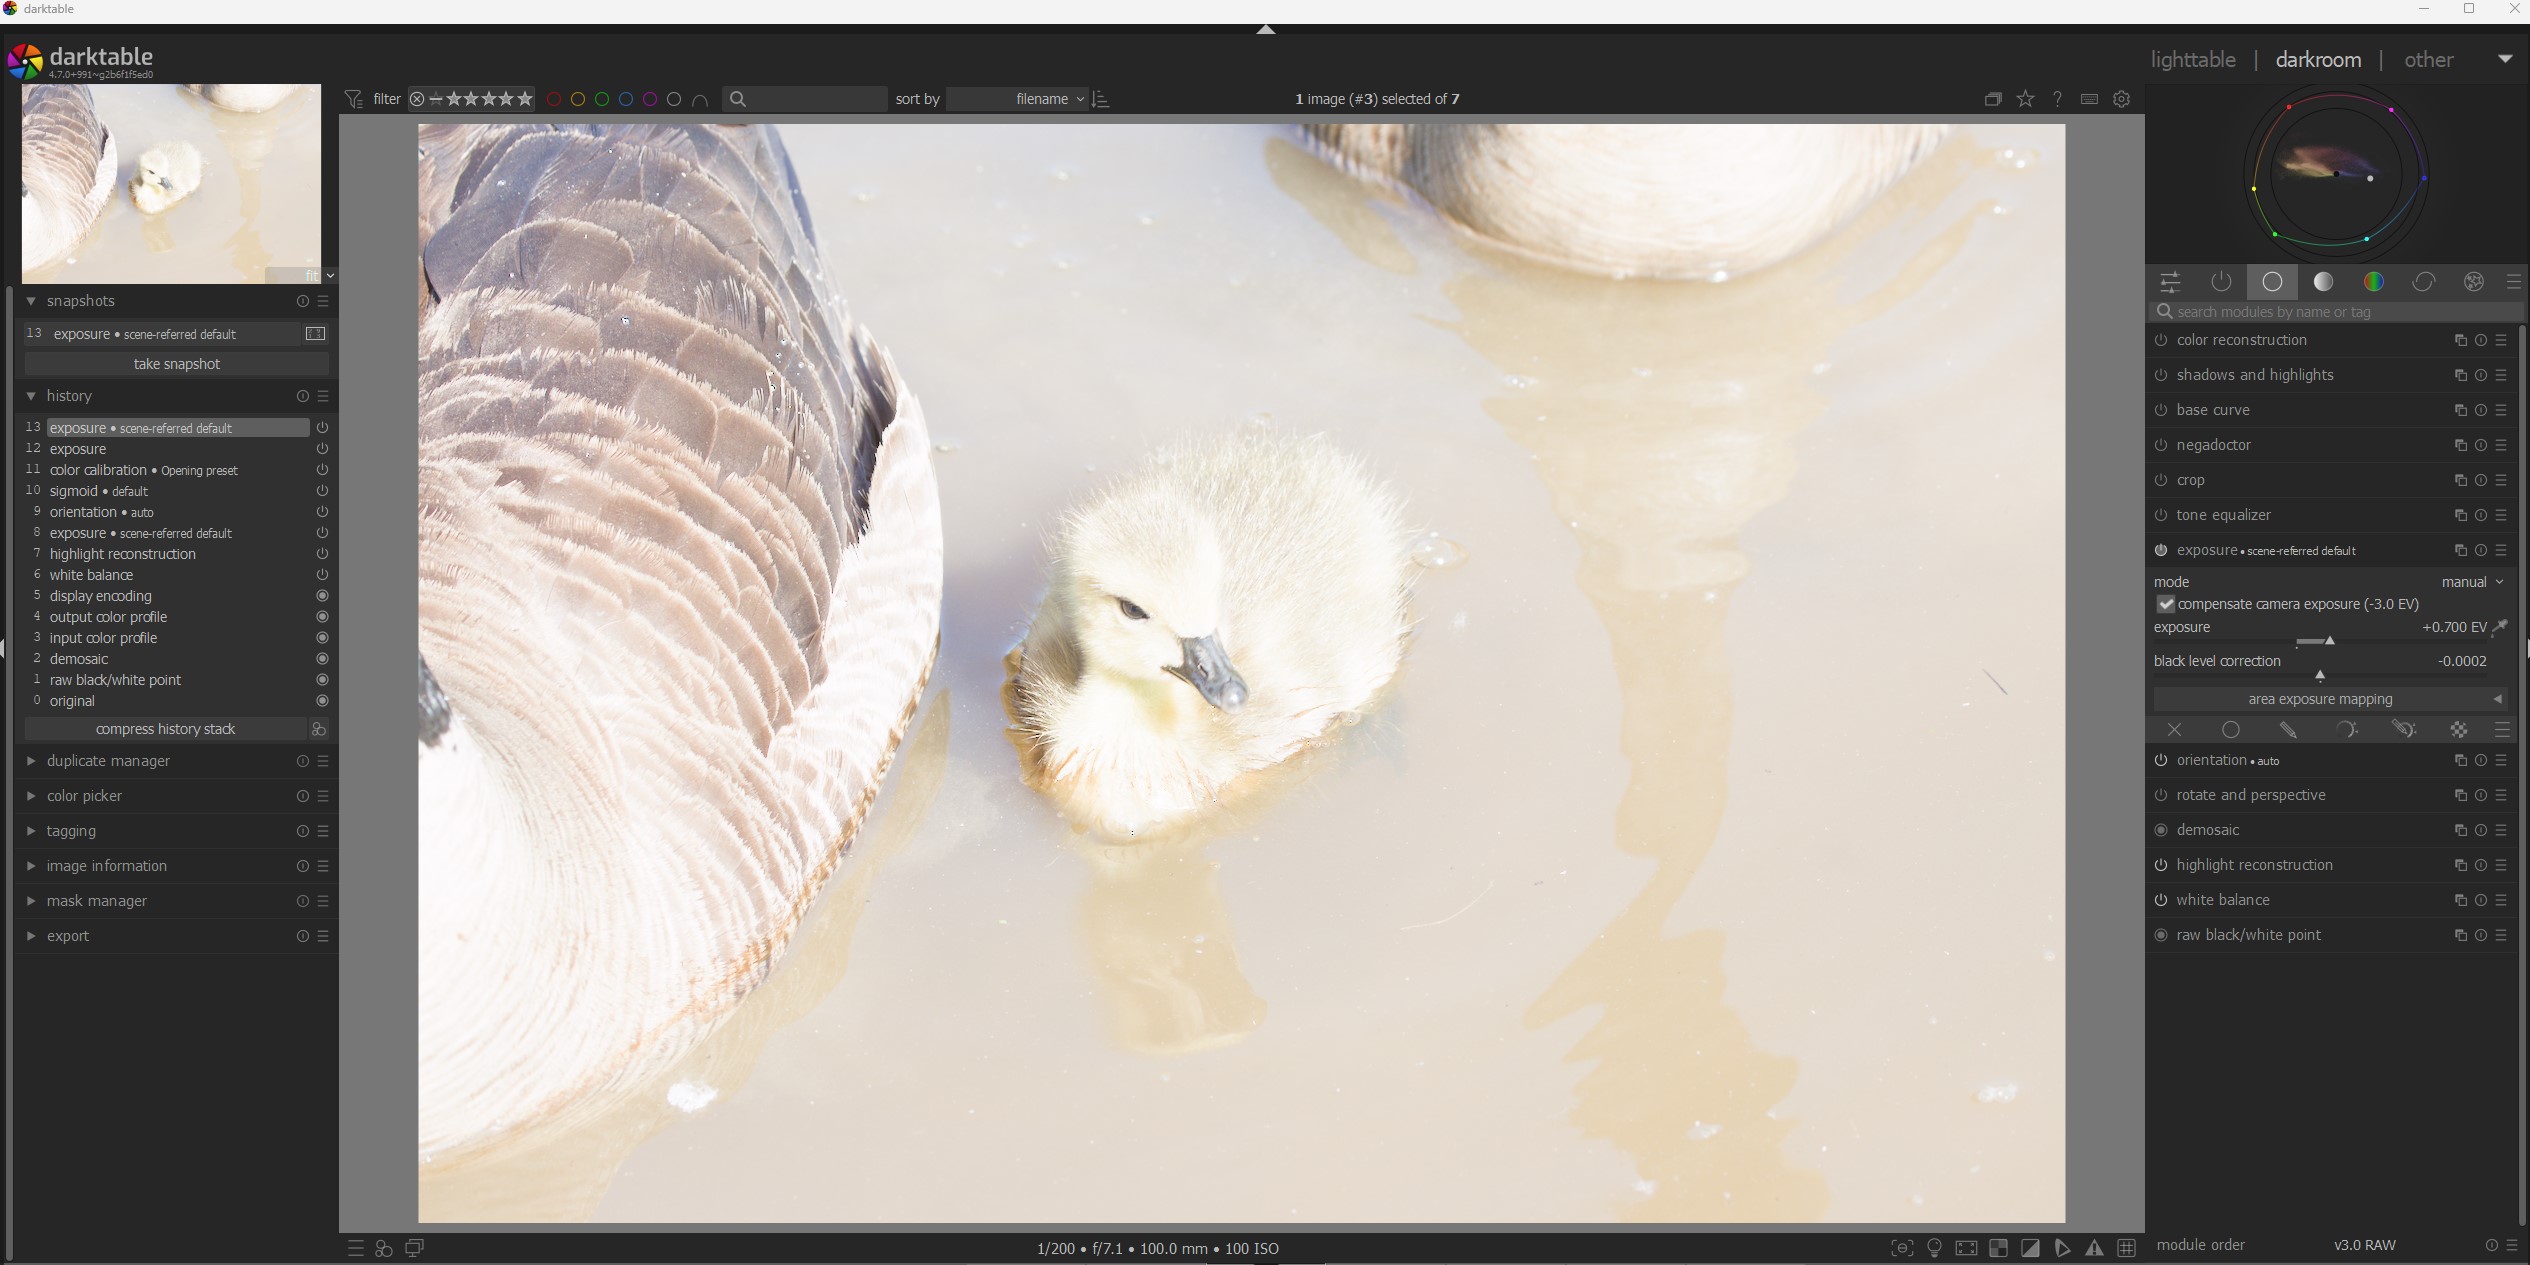Turn off the white balance module
The width and height of the screenshot is (2530, 1265).
coord(2161,901)
